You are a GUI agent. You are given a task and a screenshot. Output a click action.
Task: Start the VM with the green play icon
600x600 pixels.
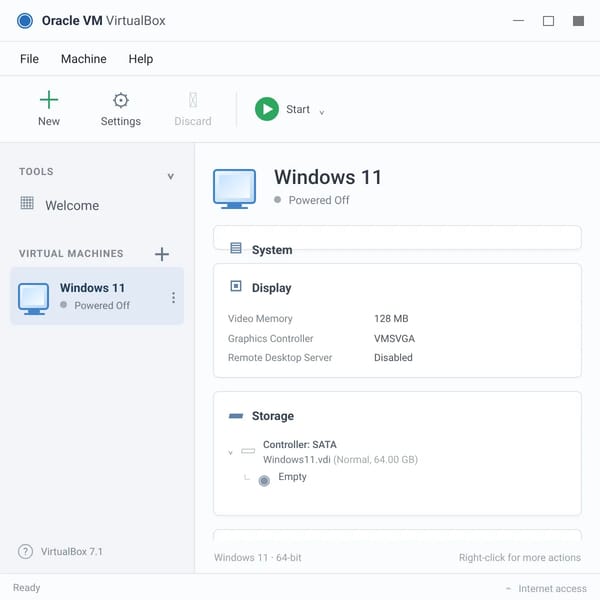coord(267,109)
